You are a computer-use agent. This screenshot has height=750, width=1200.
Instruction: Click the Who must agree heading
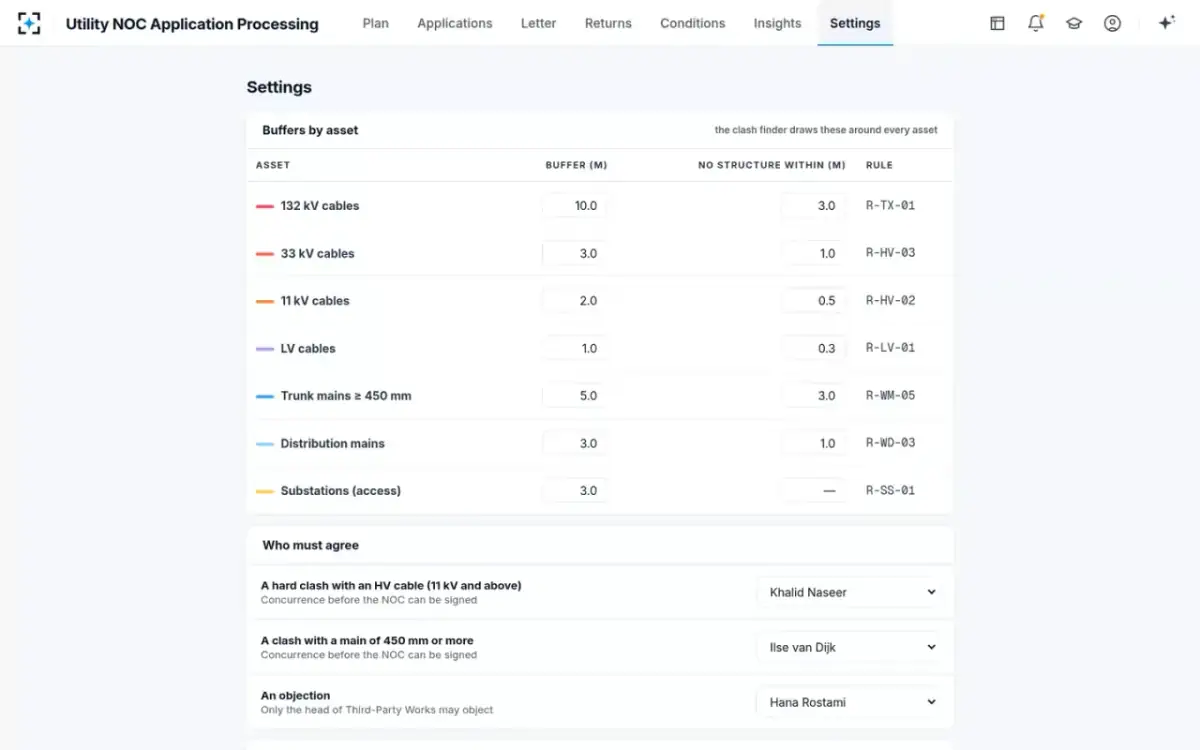310,546
